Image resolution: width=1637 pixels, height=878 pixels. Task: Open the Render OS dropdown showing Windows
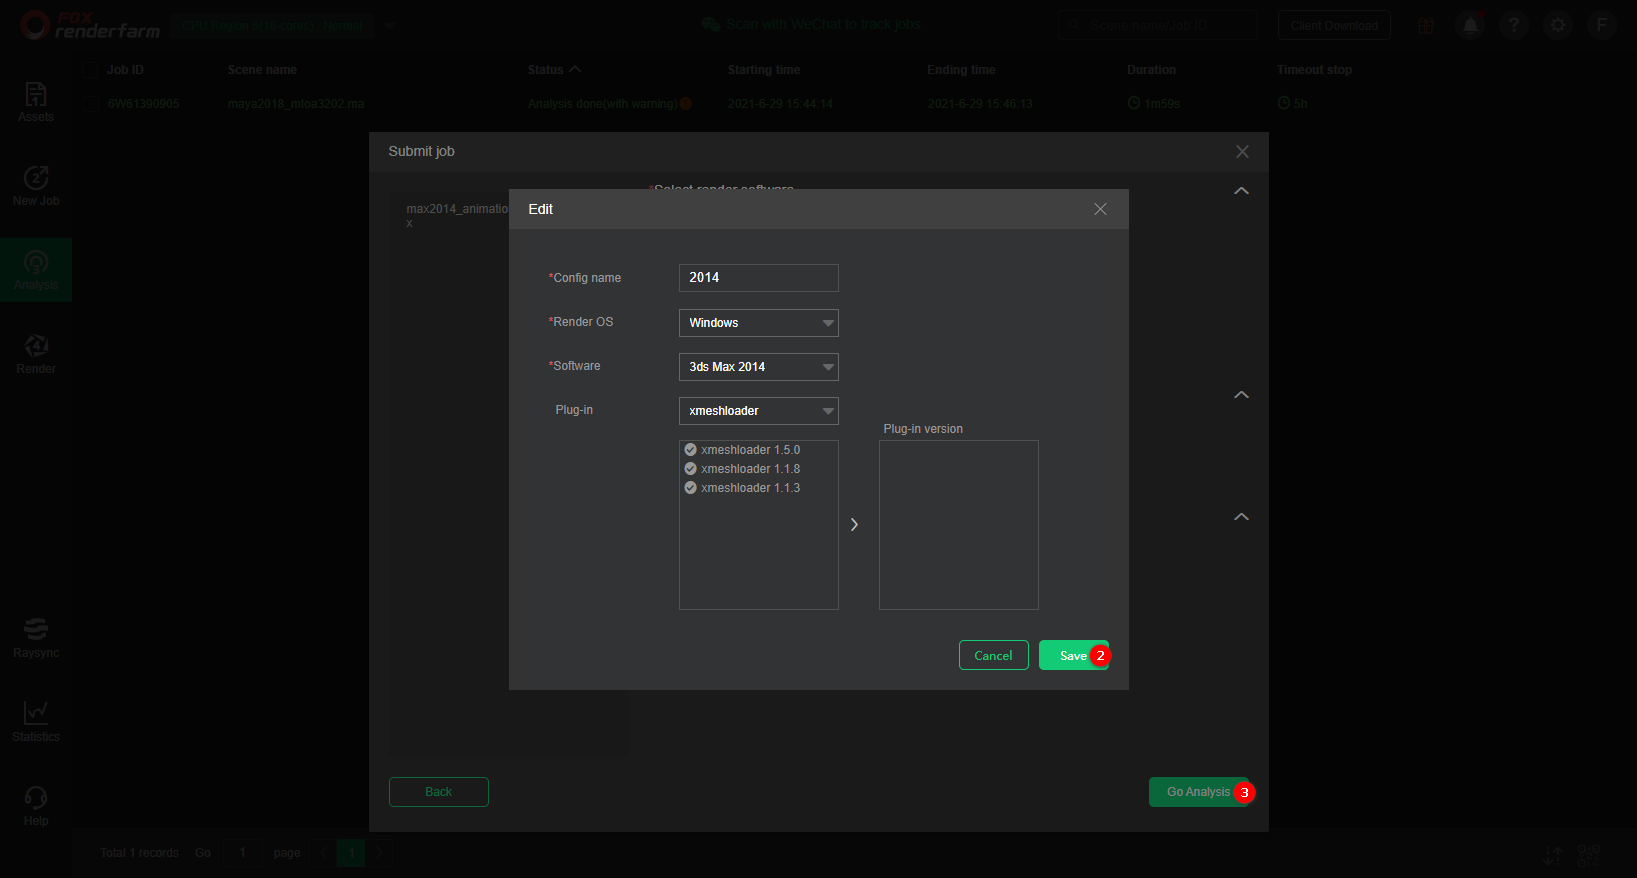pyautogui.click(x=759, y=323)
